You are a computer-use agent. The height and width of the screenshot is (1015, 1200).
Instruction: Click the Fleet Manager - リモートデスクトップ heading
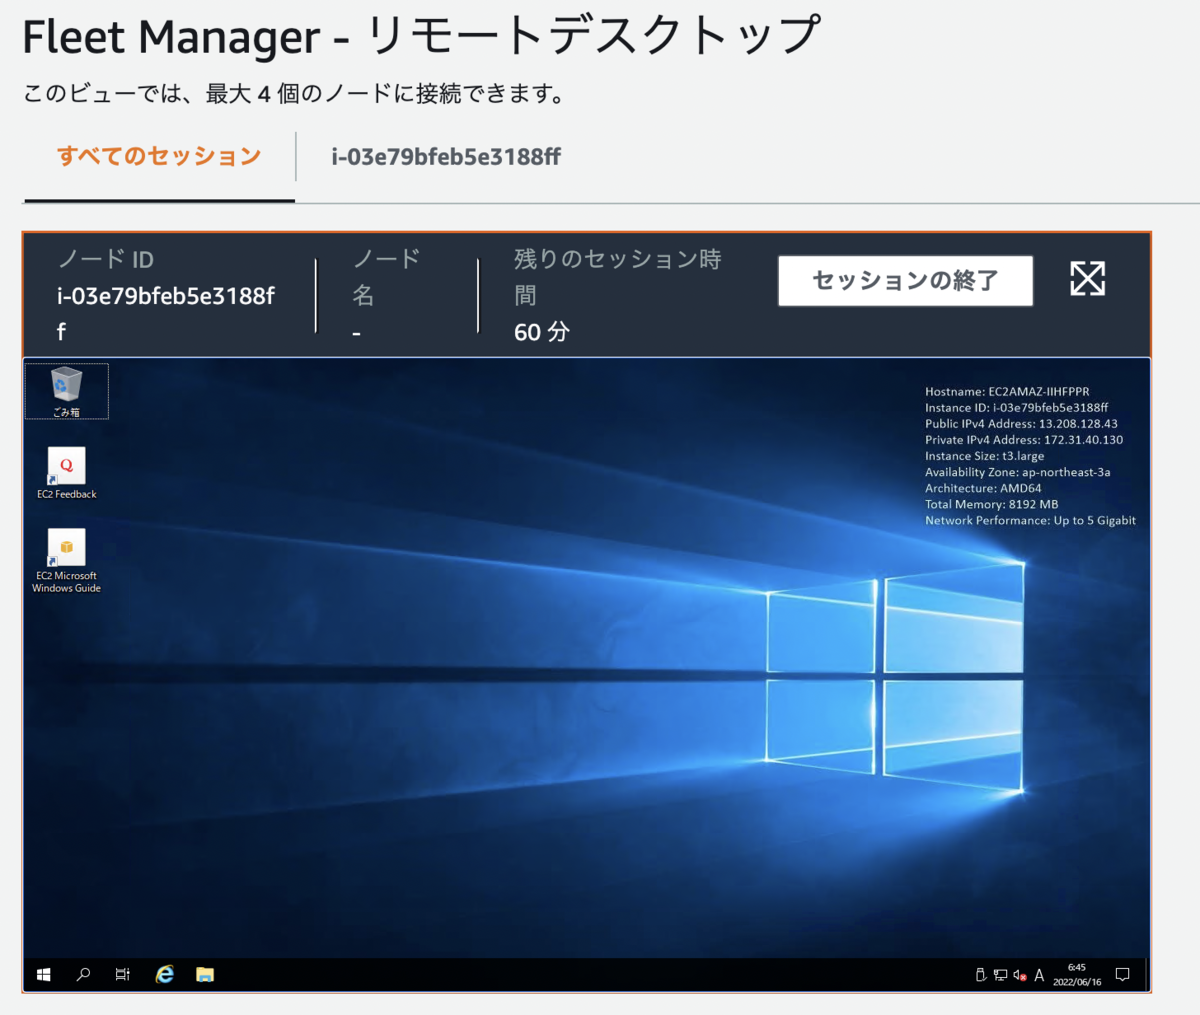tap(421, 37)
